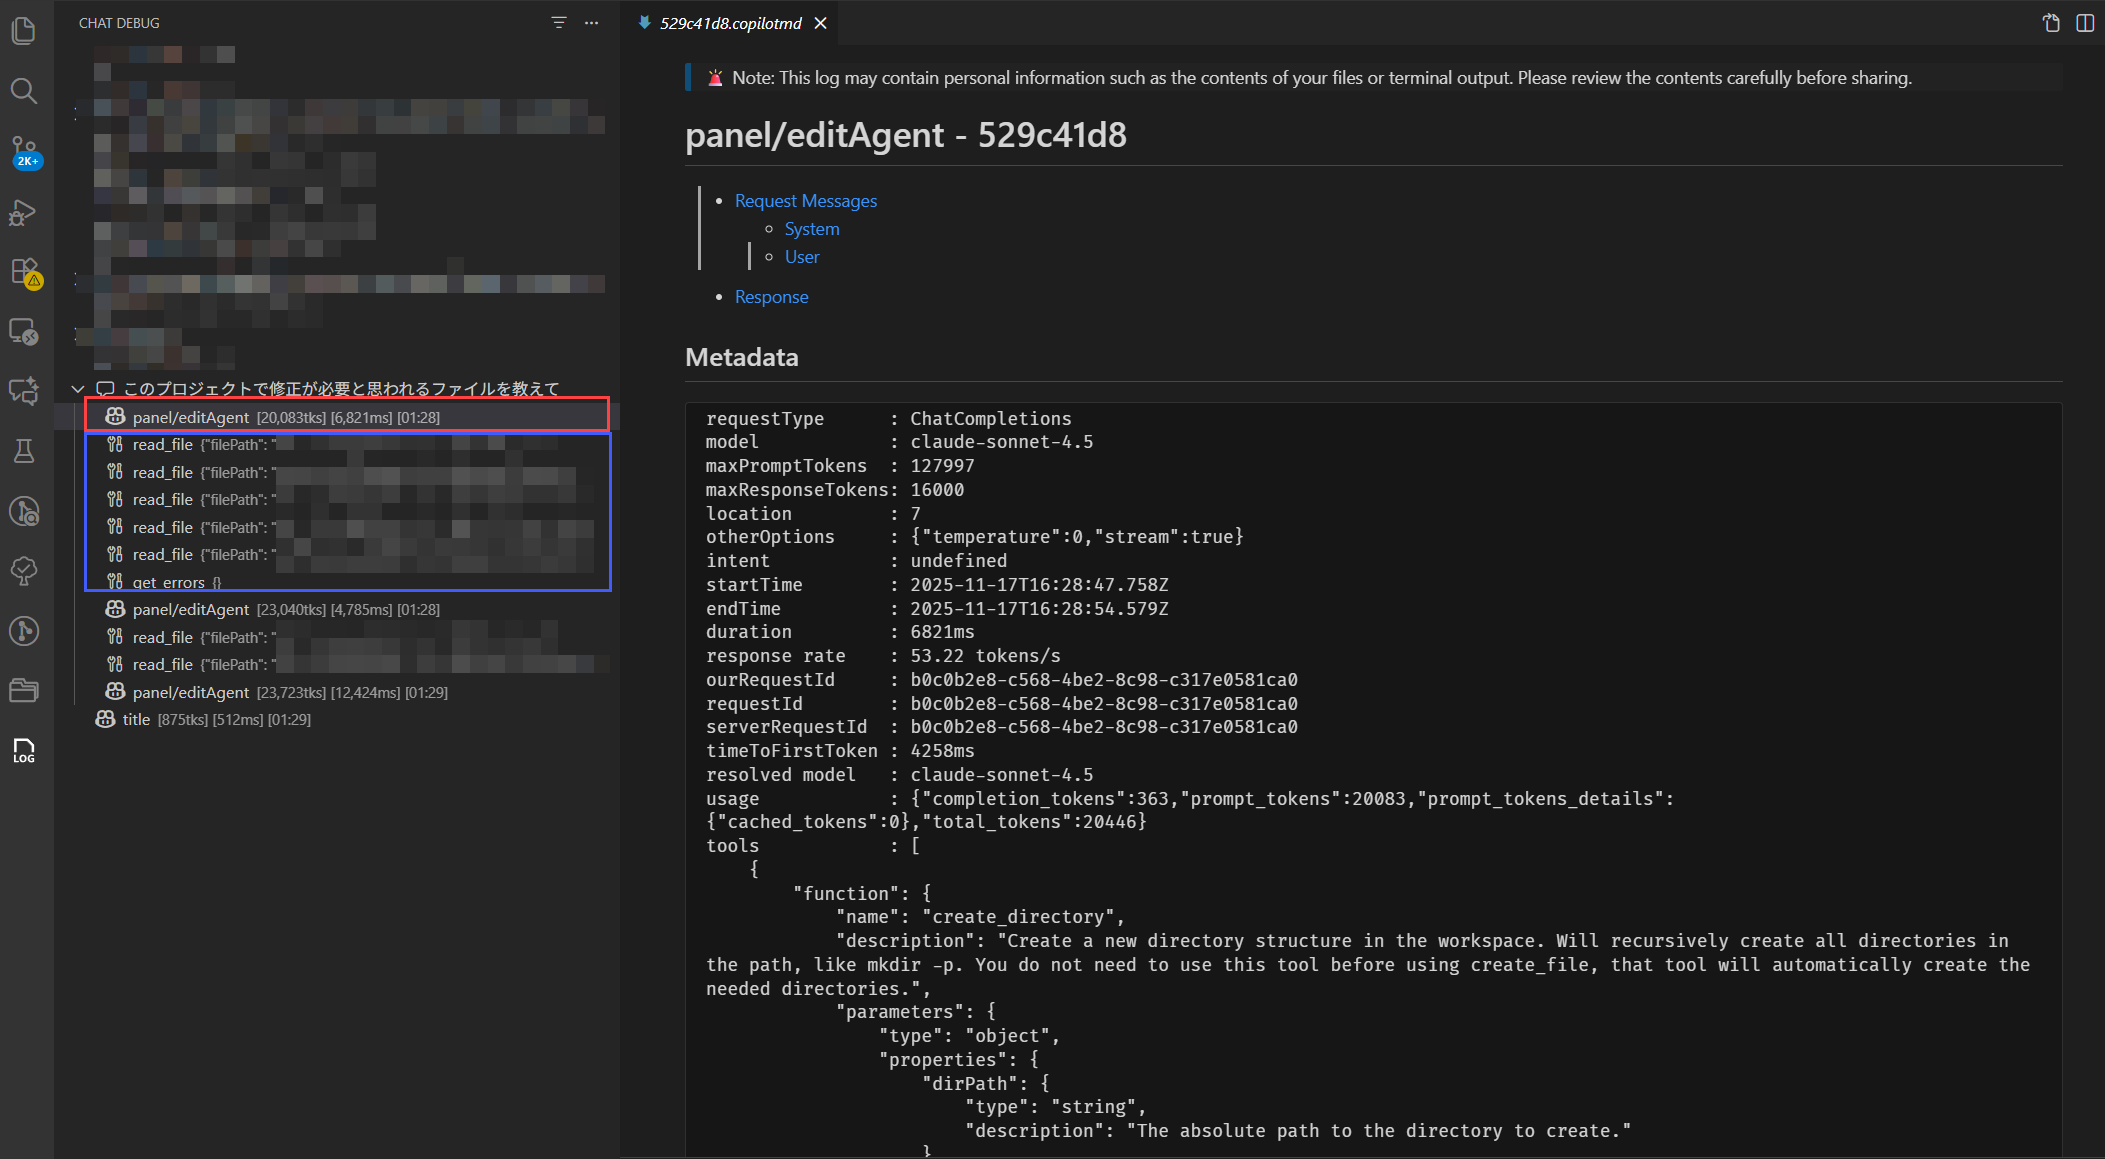Toggle the split editor layout button
Viewport: 2105px width, 1159px height.
(x=2084, y=23)
